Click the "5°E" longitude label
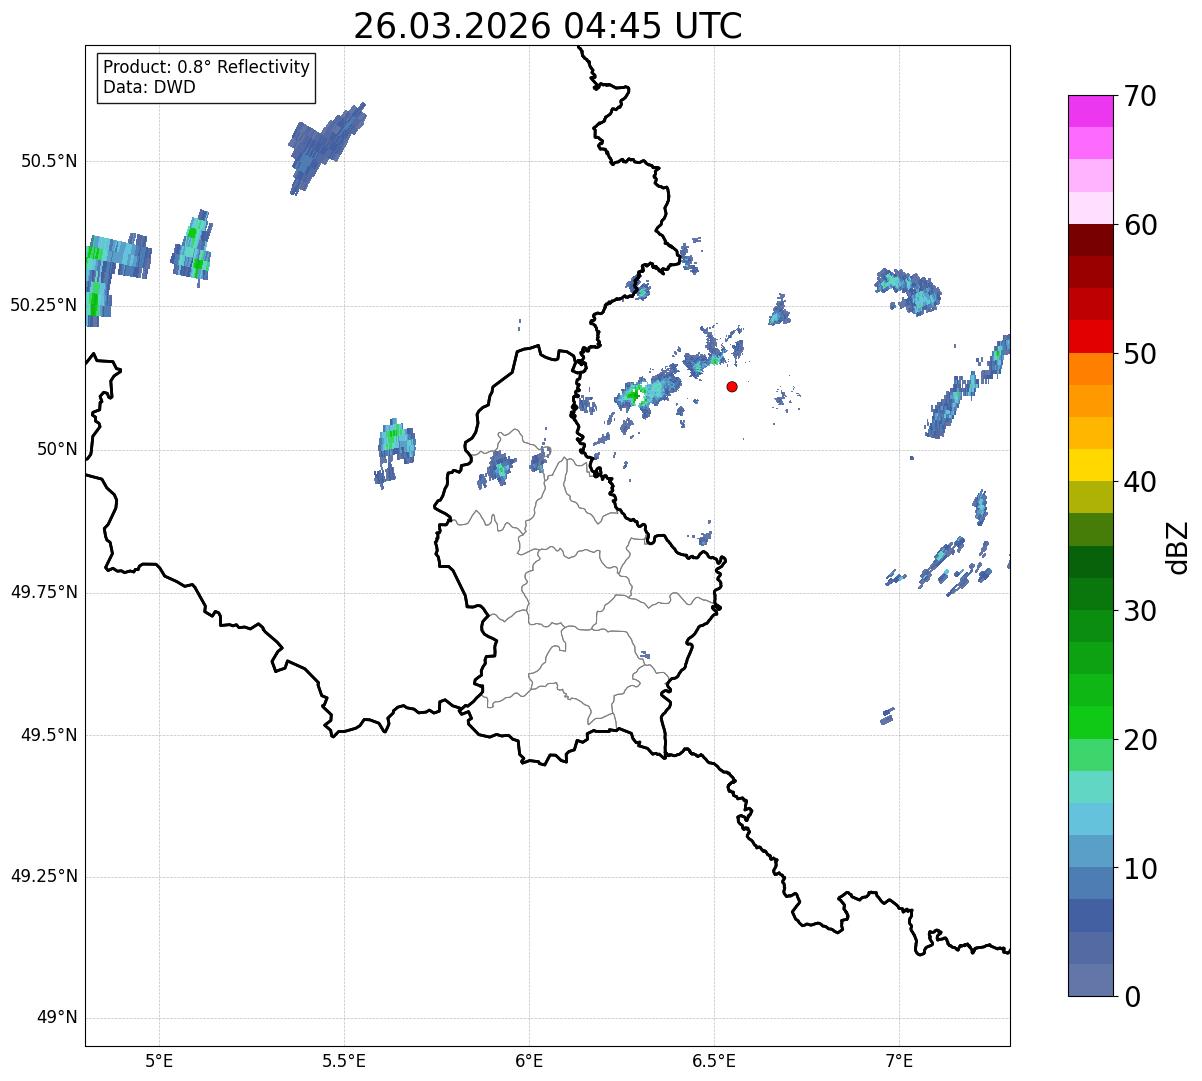The width and height of the screenshot is (1202, 1081). click(159, 1061)
